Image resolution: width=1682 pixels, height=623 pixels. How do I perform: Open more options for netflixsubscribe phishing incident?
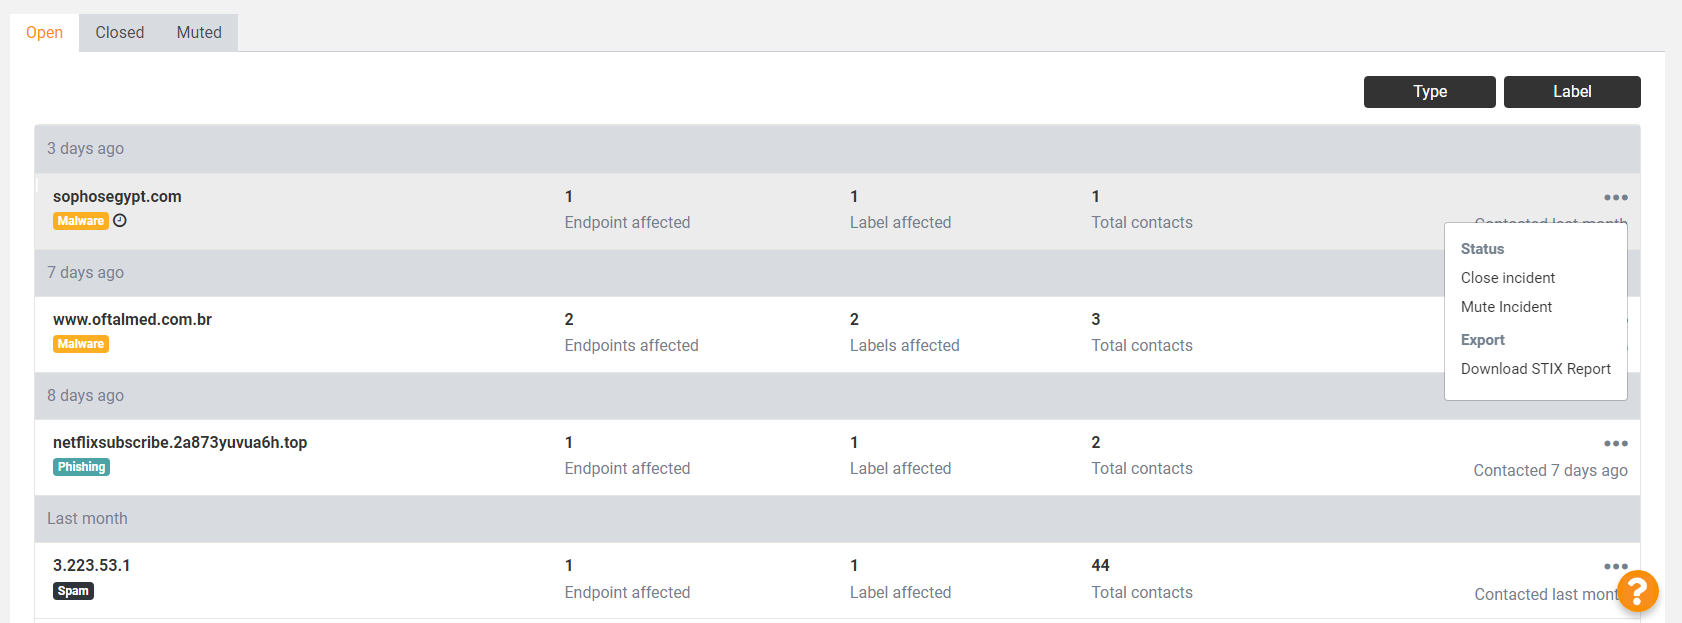1615,444
